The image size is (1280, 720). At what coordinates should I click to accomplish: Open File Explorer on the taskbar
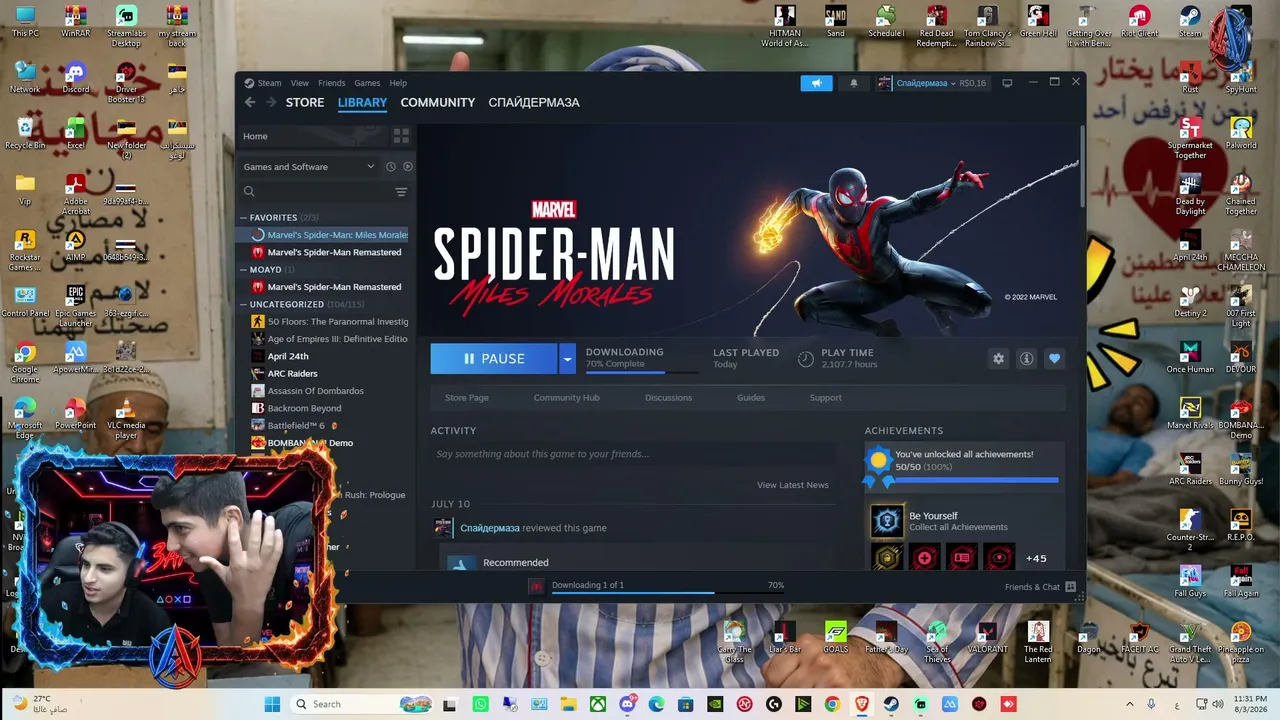pyautogui.click(x=568, y=704)
